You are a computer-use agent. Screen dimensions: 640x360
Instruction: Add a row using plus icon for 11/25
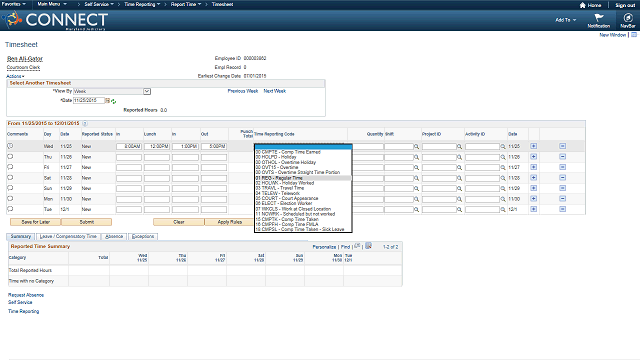tap(533, 146)
